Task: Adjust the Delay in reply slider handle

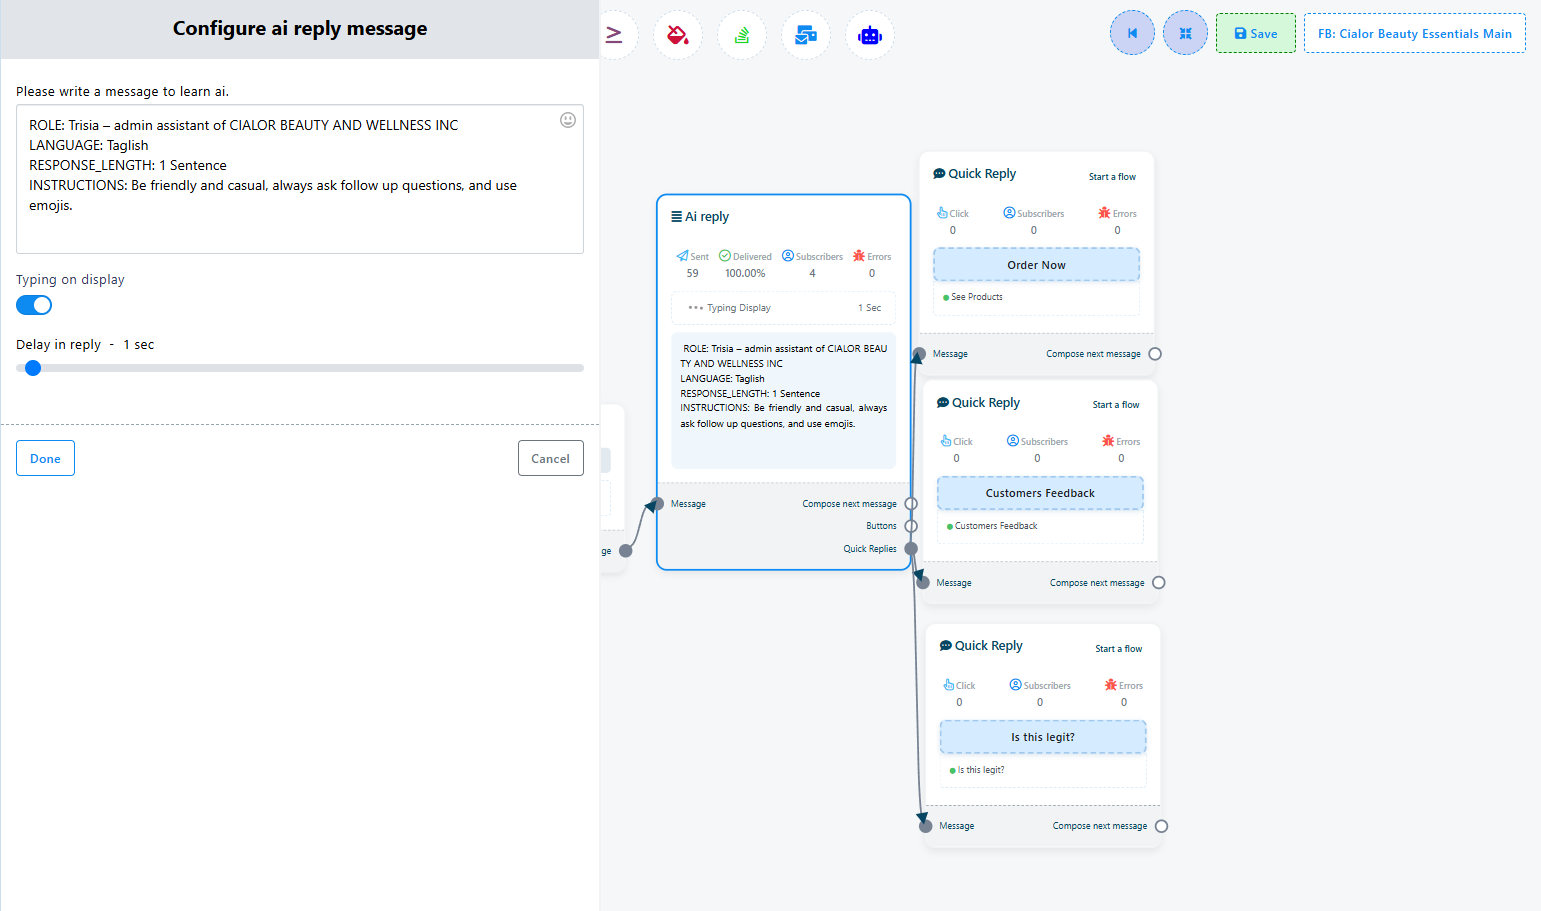Action: coord(33,368)
